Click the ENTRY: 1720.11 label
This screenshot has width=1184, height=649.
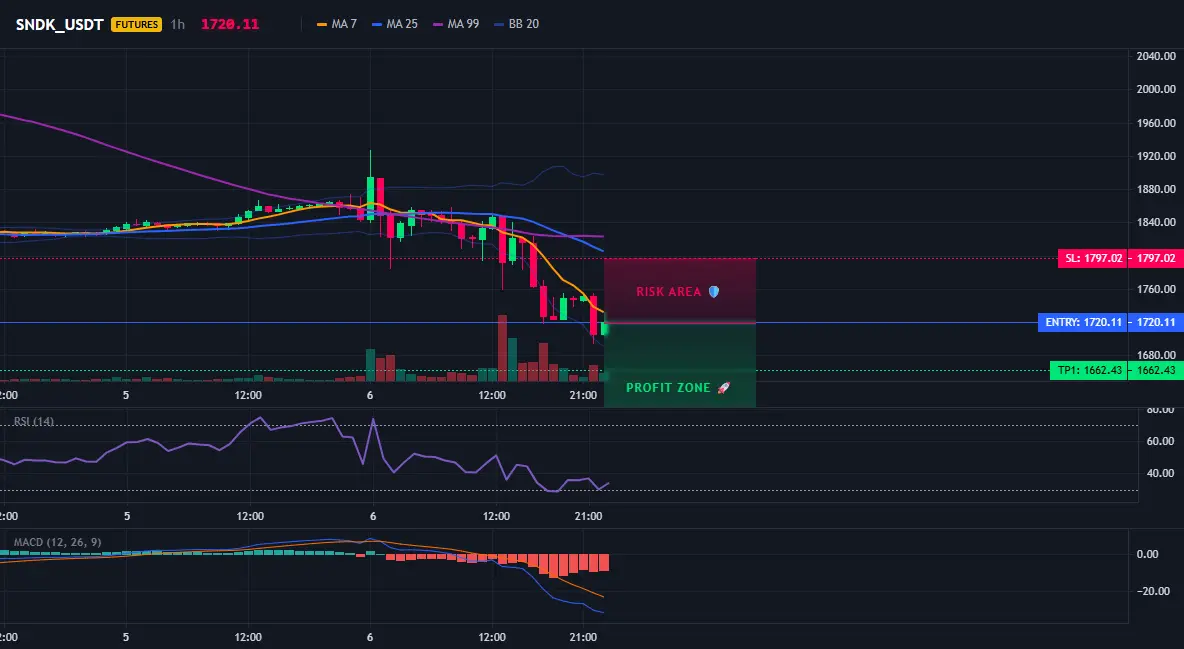point(1083,323)
